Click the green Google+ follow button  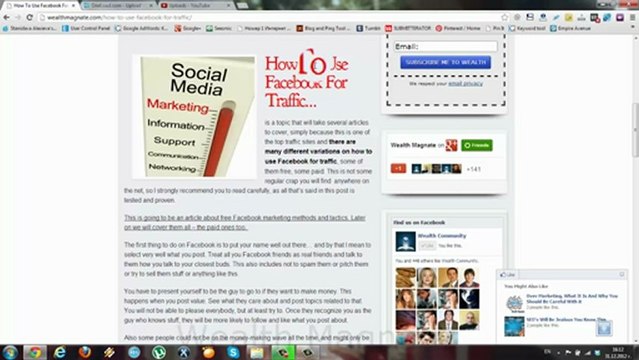pos(476,145)
